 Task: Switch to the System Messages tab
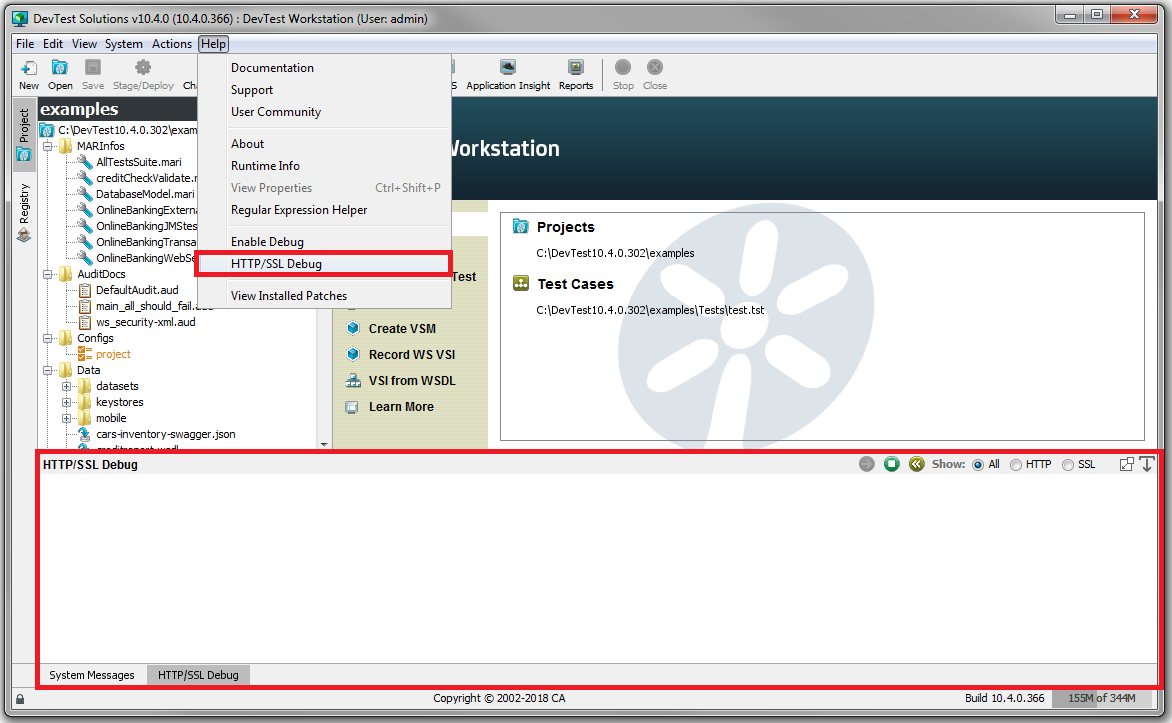92,674
